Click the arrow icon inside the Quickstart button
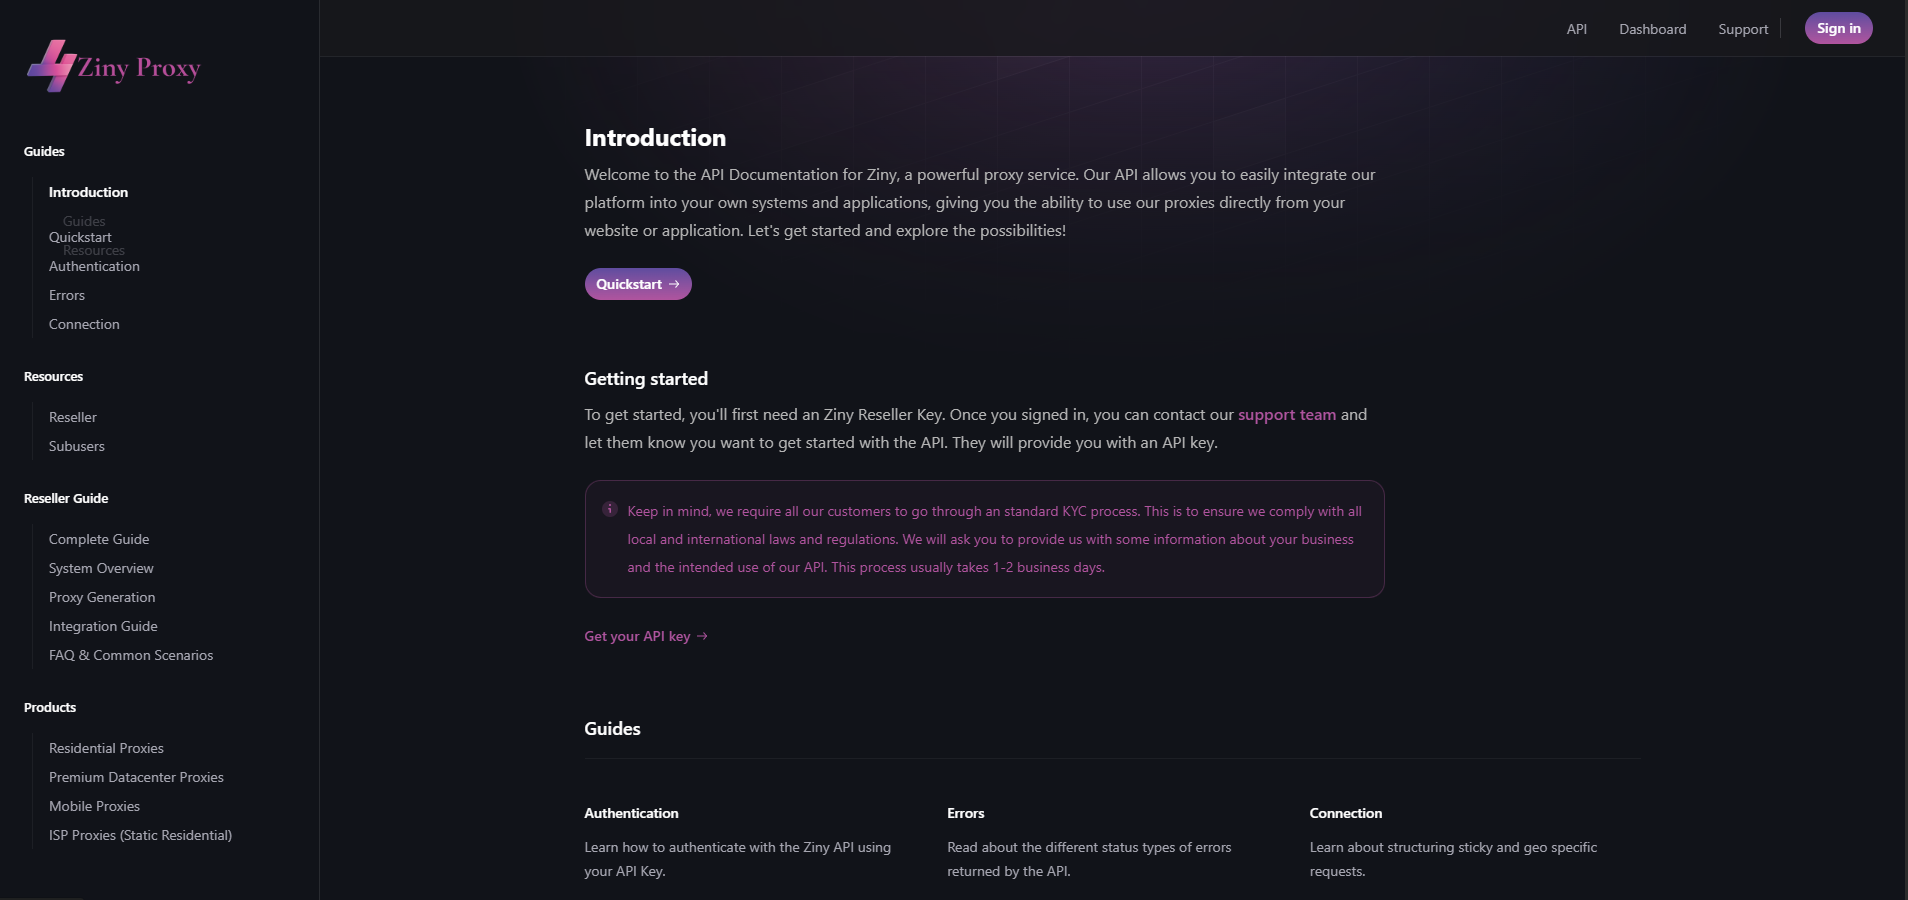Viewport: 1908px width, 900px height. (672, 284)
